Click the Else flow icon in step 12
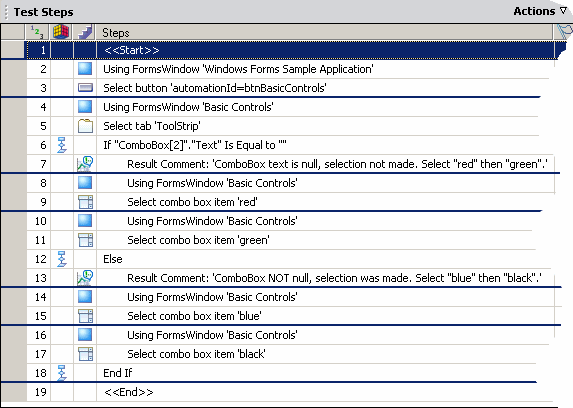Viewport: 573px width, 408px height. click(61, 259)
